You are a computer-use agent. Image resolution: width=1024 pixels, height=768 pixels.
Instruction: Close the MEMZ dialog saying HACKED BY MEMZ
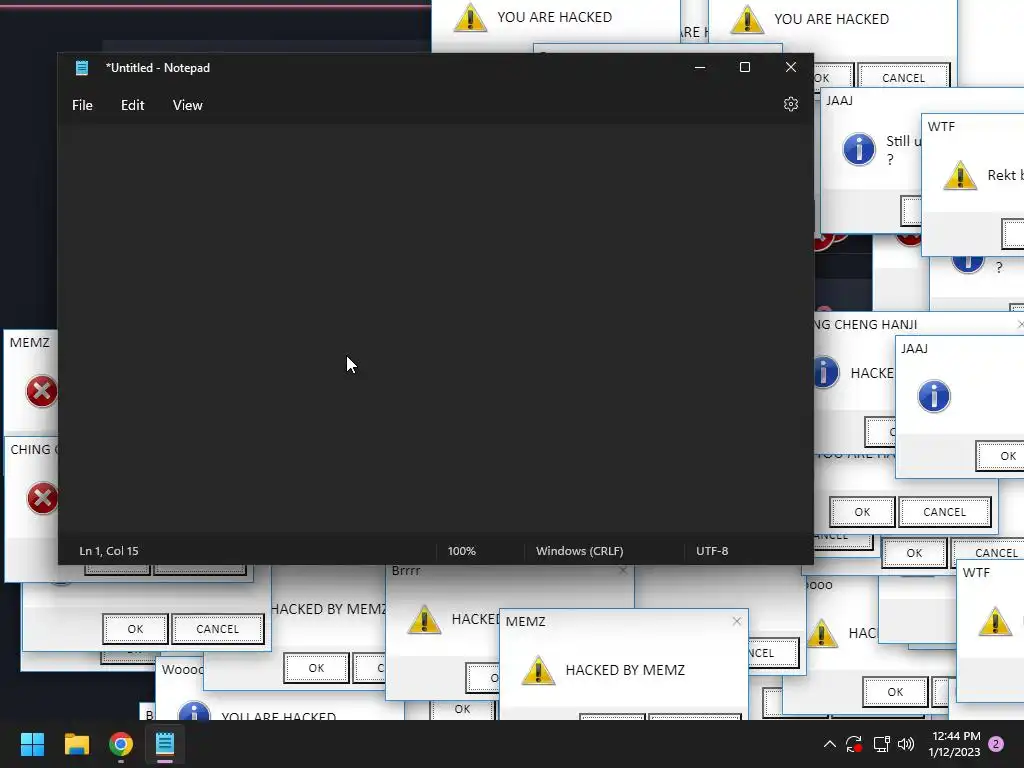737,621
